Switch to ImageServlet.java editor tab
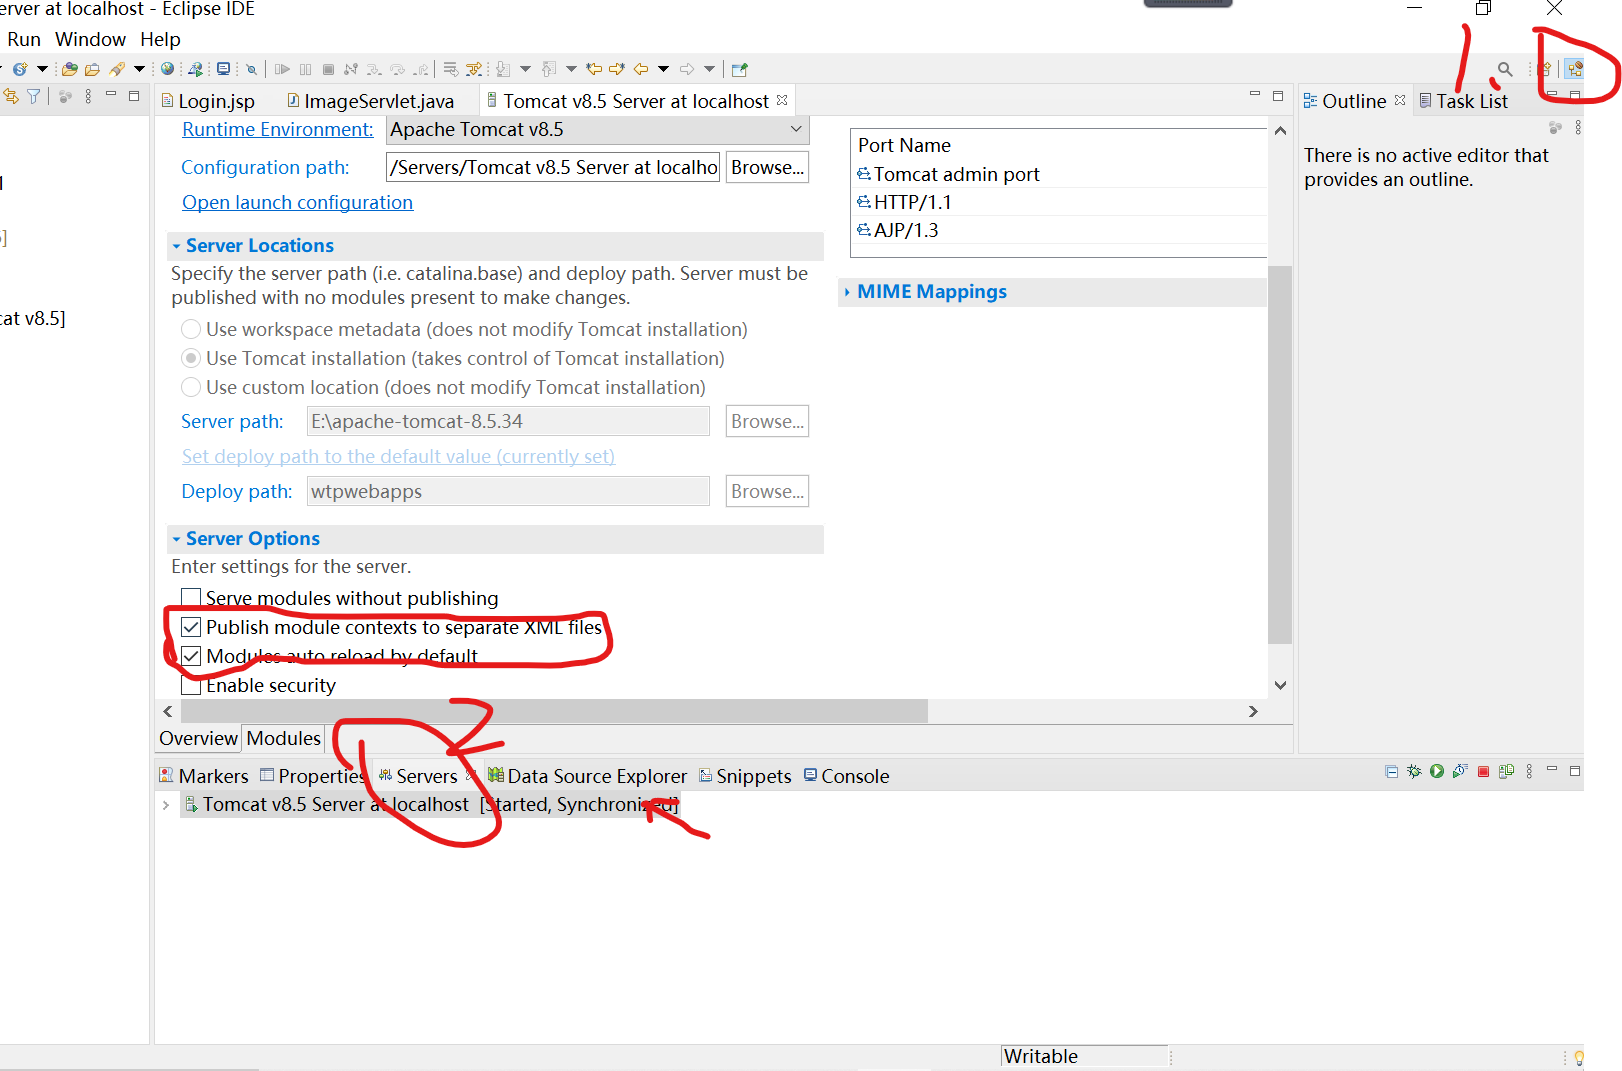1622x1071 pixels. point(370,101)
